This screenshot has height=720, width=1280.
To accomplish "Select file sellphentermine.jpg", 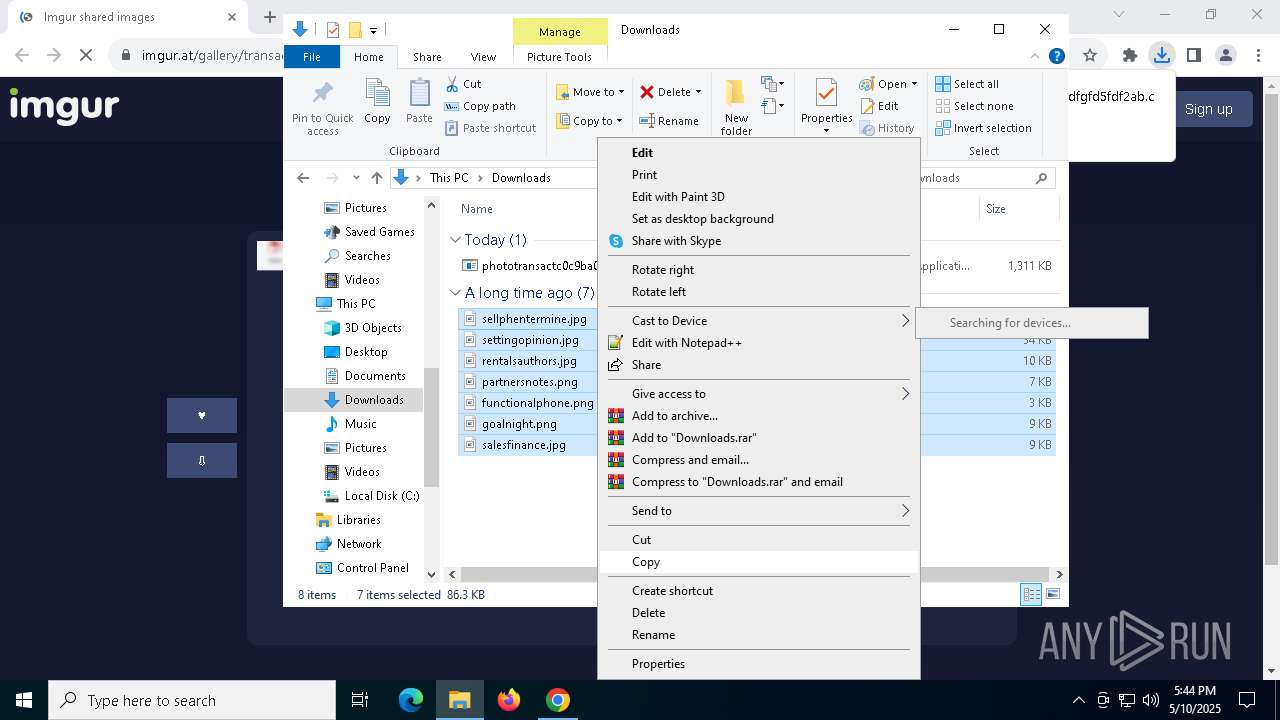I will [534, 319].
